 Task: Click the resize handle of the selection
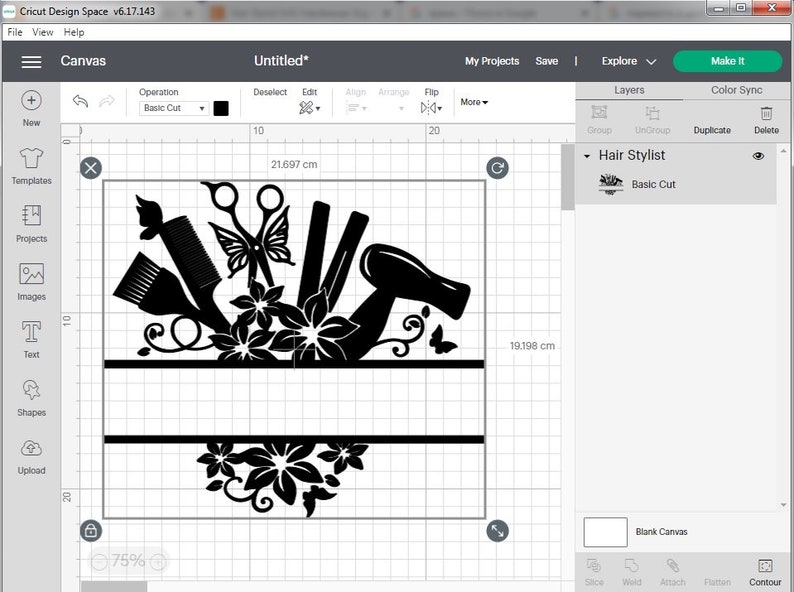point(497,530)
